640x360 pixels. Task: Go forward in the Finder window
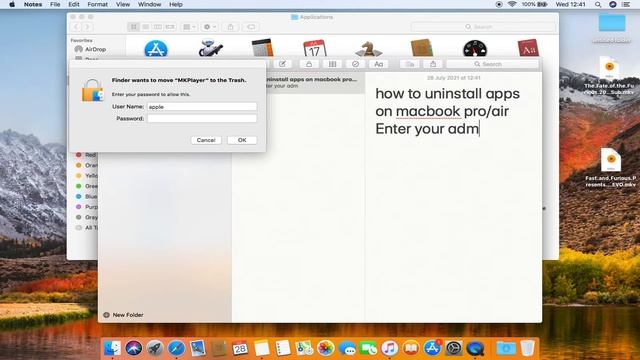(87, 27)
